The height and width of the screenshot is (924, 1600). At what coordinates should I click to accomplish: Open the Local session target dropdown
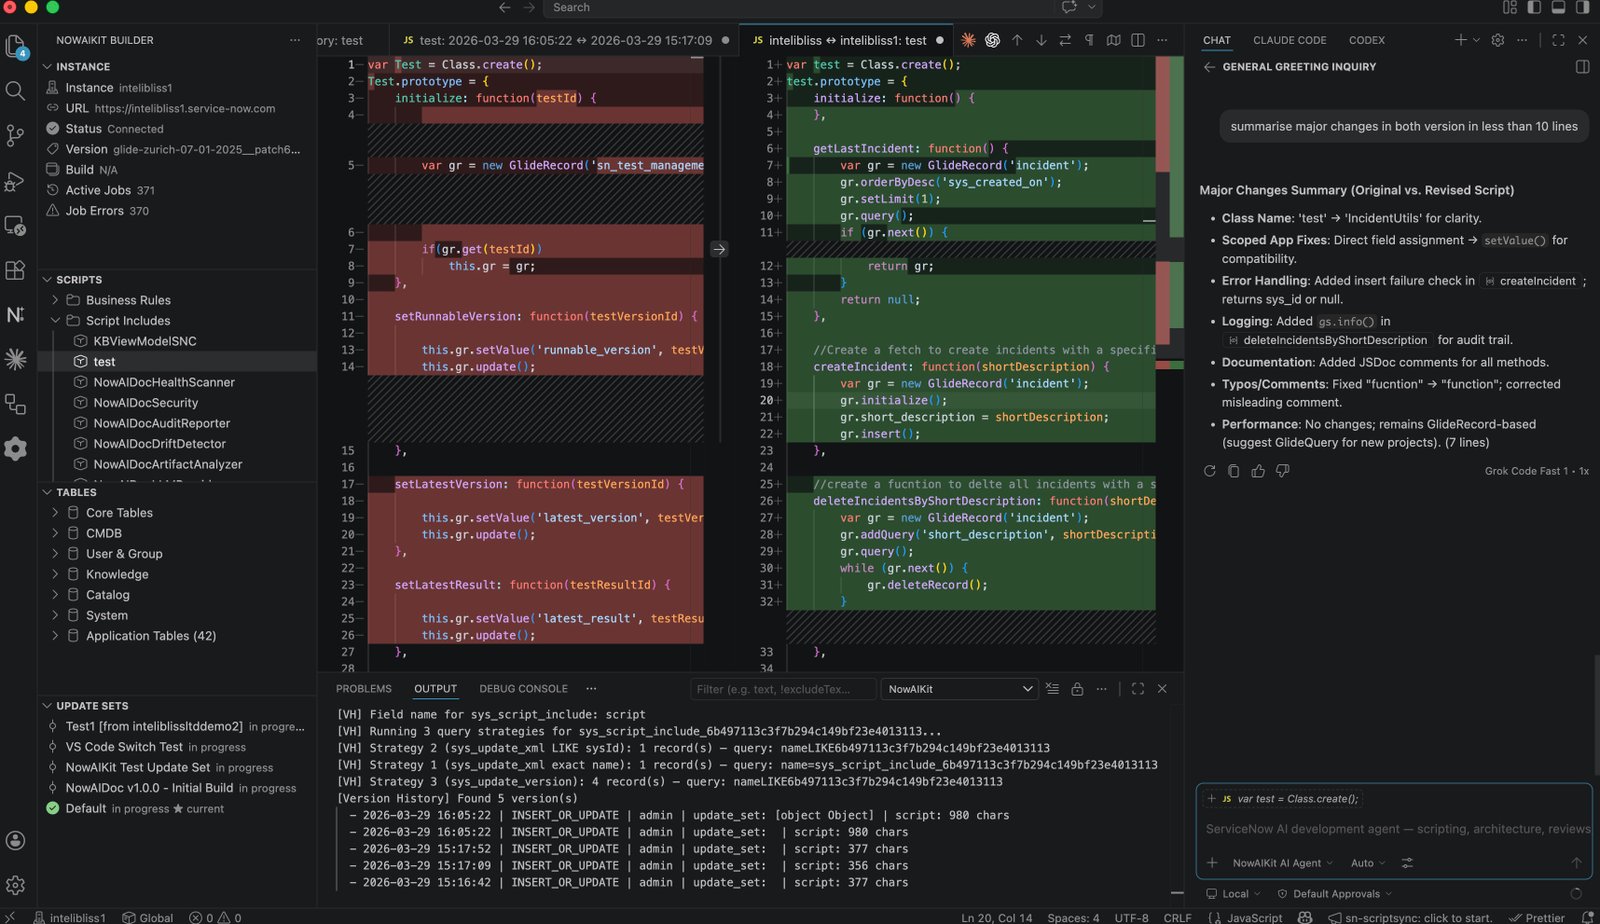tap(1234, 894)
